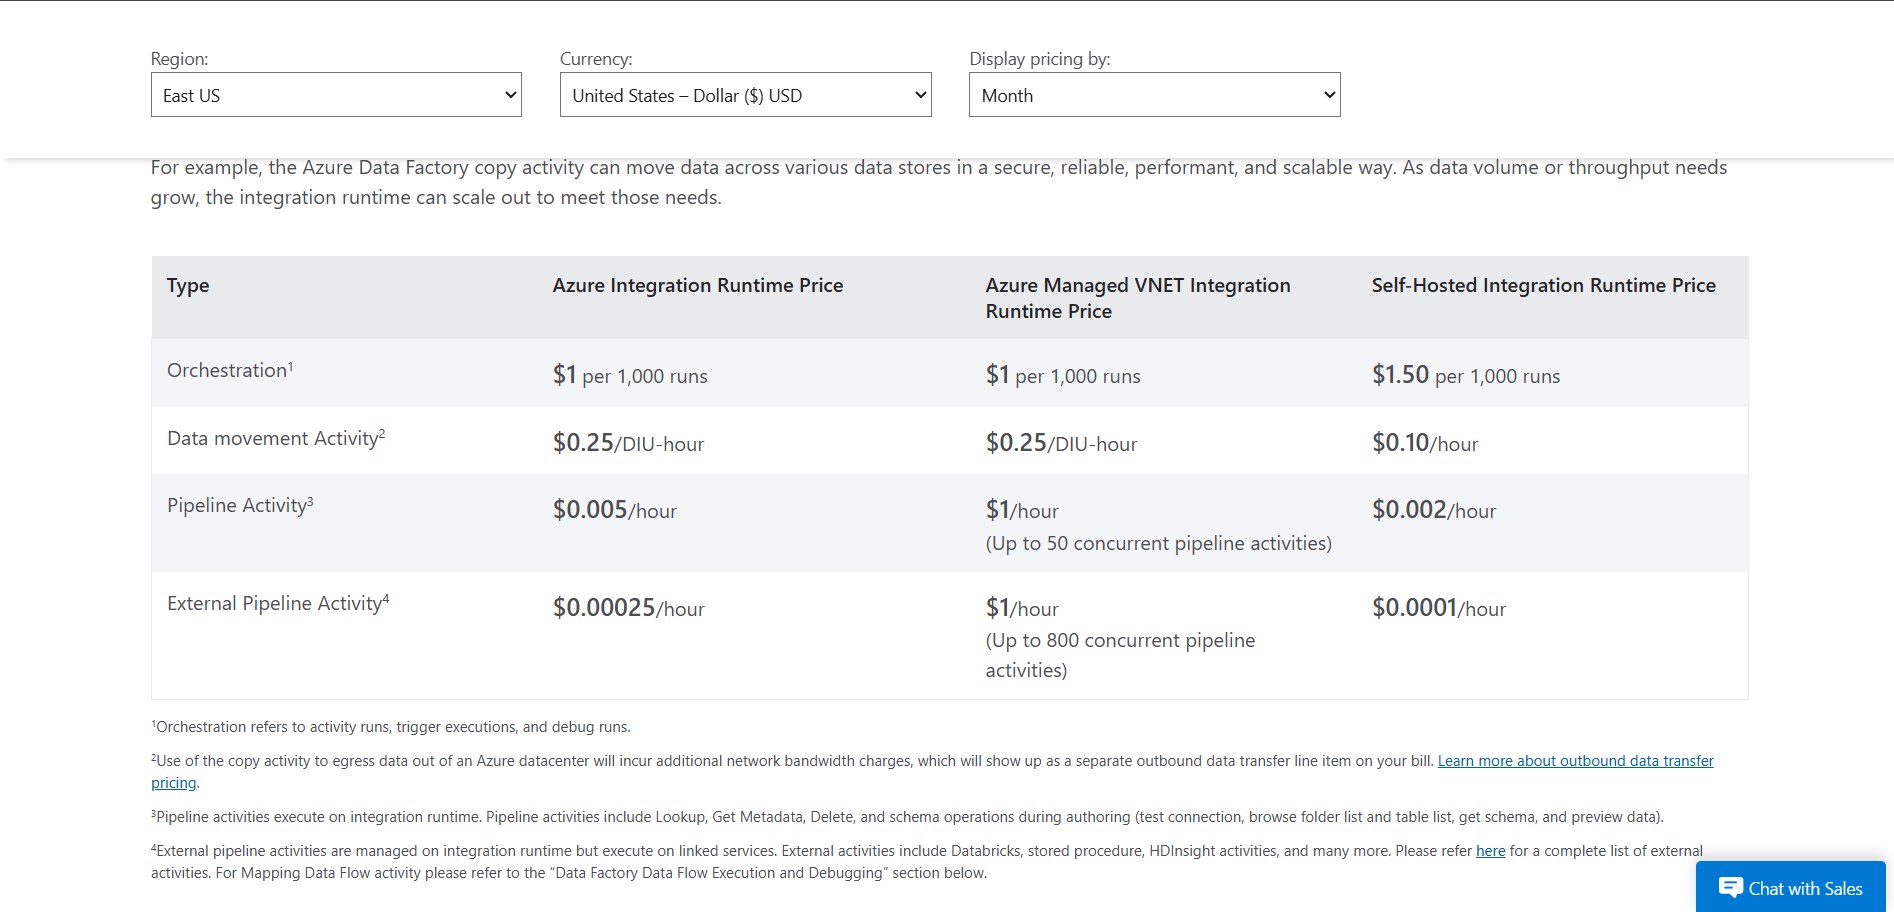
Task: Click the $0.10/hour self-hosted price
Action: tap(1425, 443)
